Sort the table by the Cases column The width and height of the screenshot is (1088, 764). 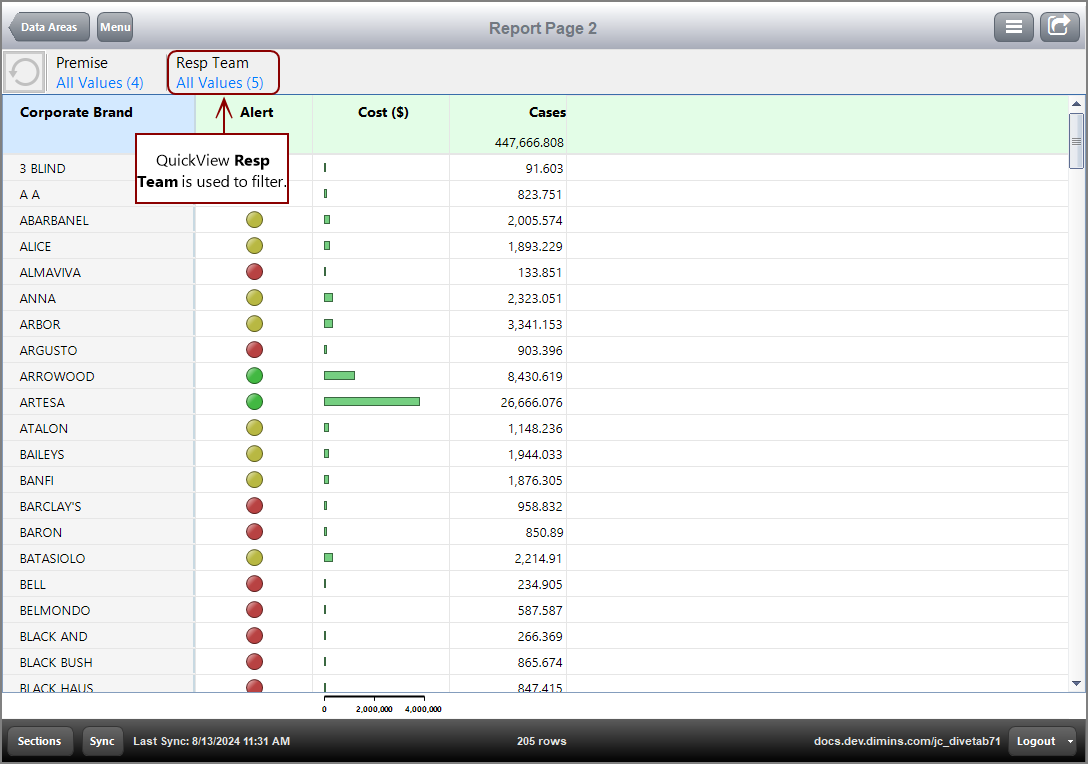click(547, 112)
